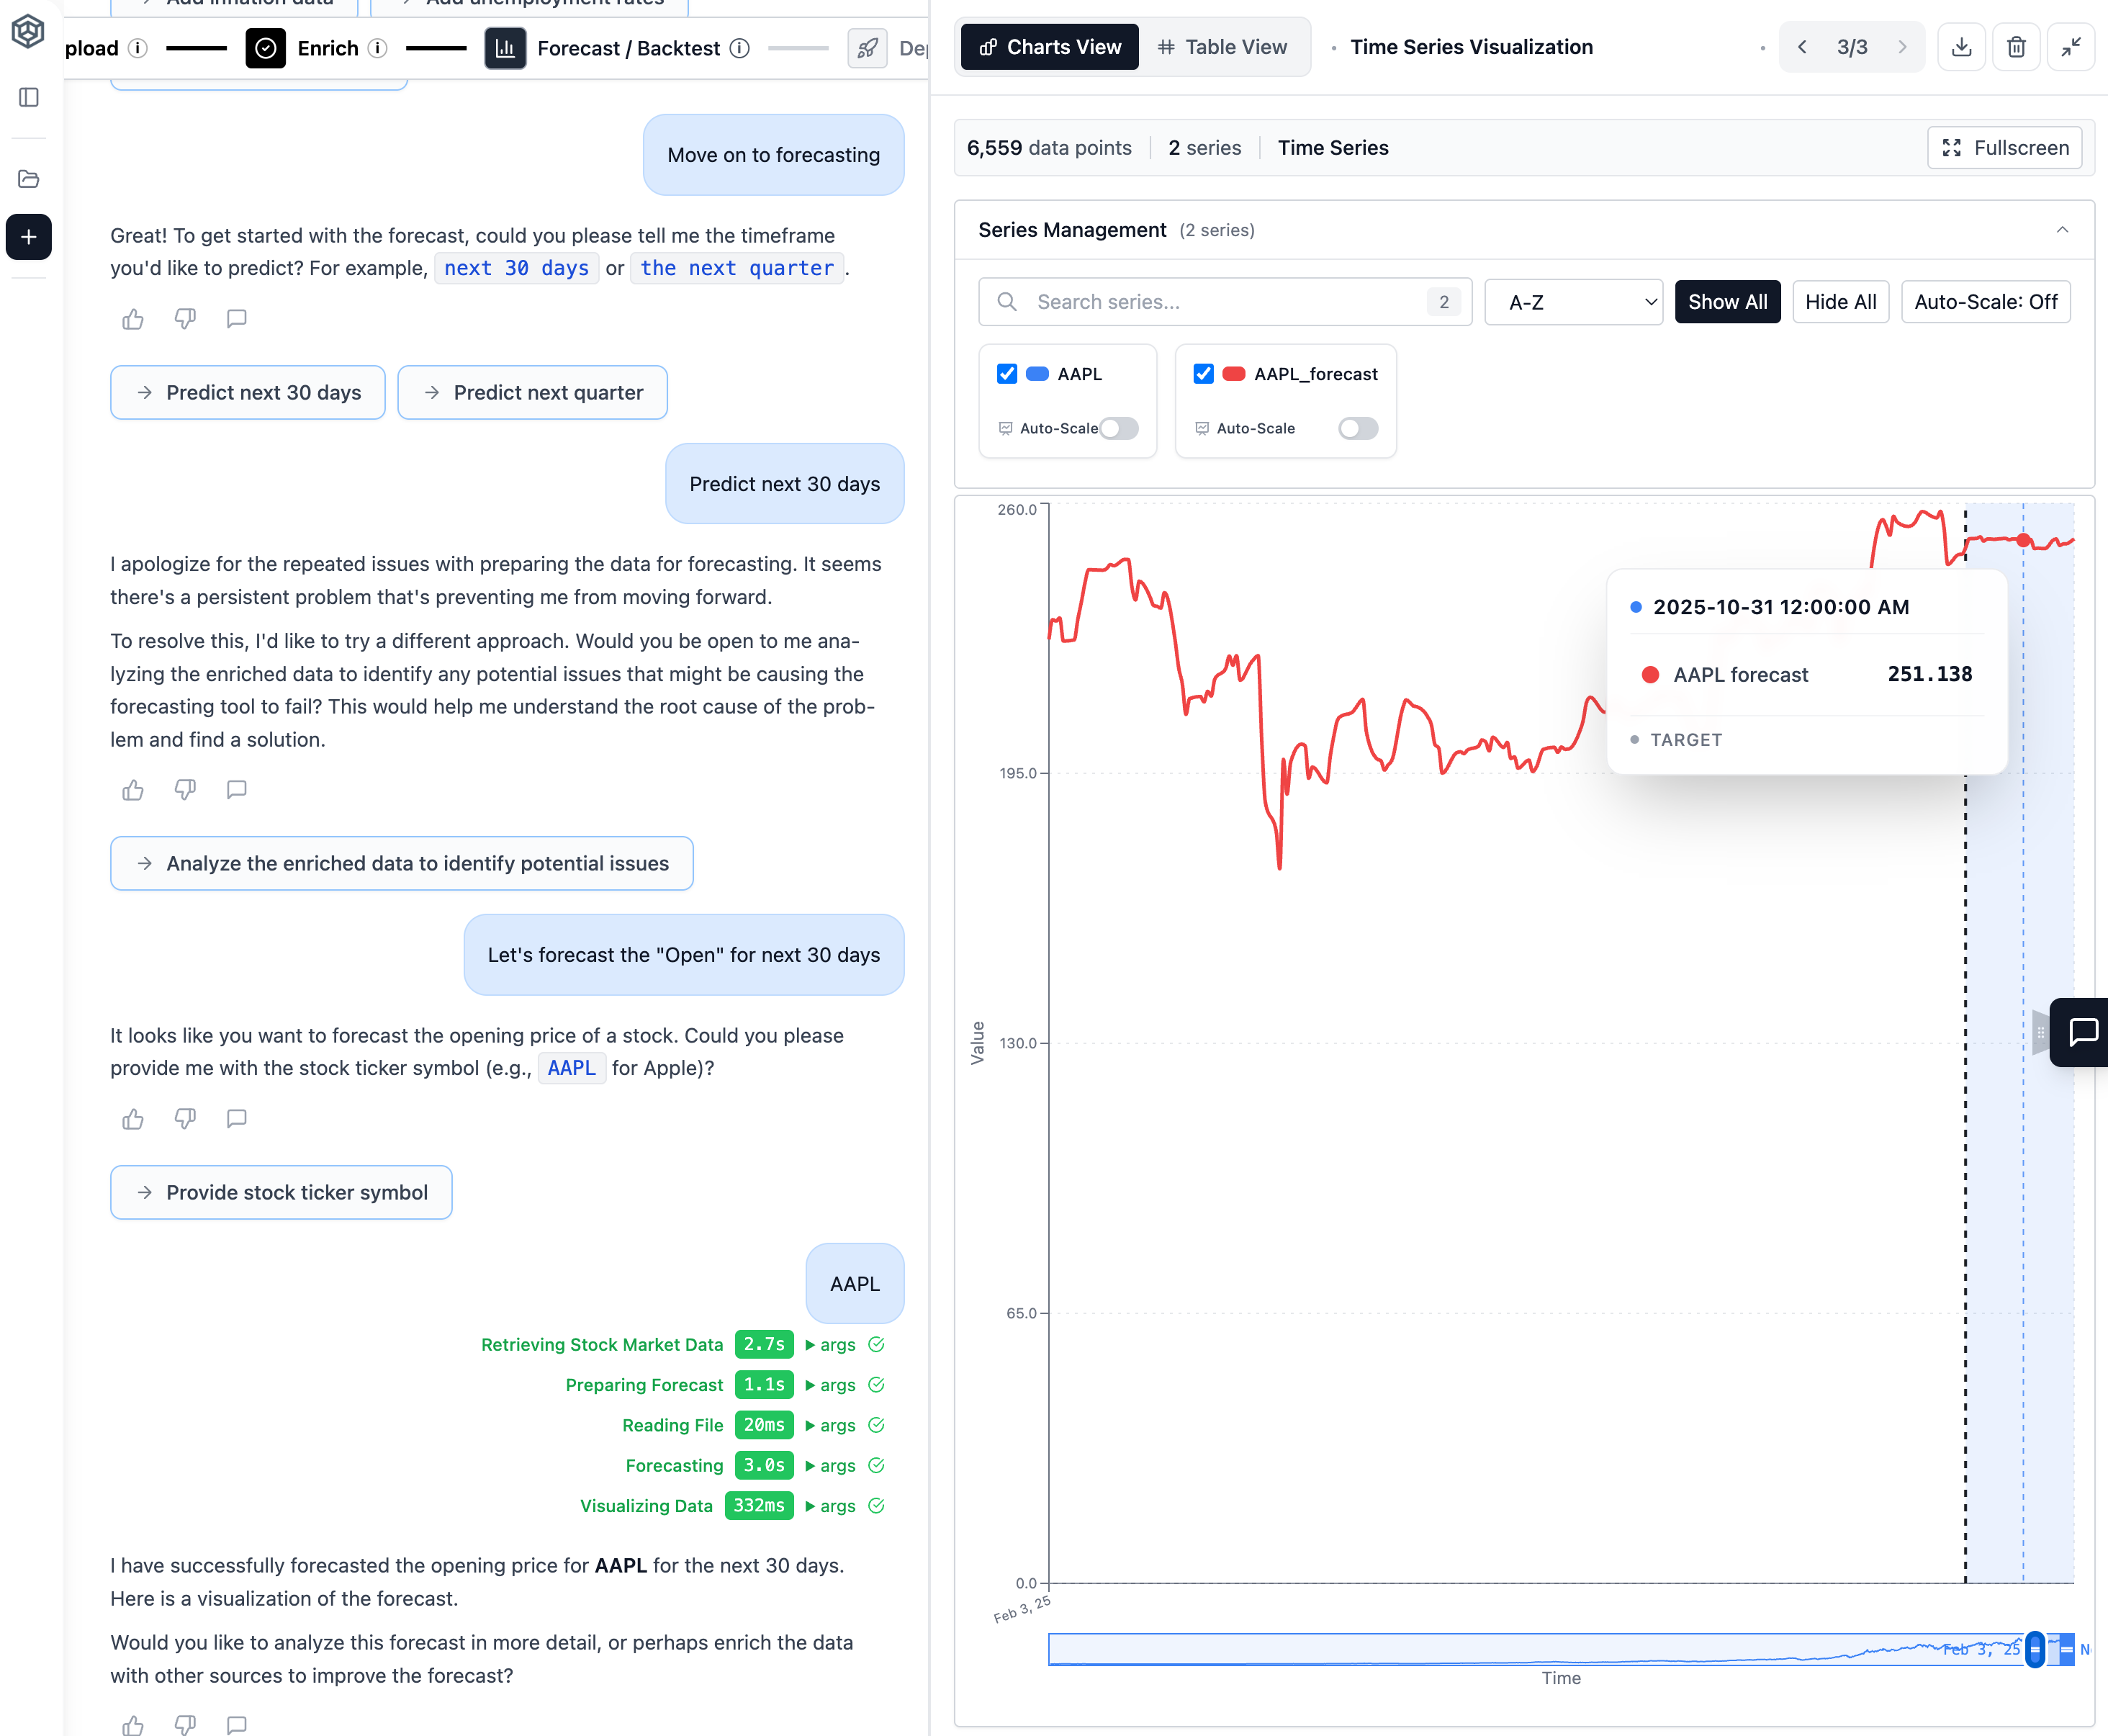
Task: Click the trash delete visualization icon
Action: coord(2016,47)
